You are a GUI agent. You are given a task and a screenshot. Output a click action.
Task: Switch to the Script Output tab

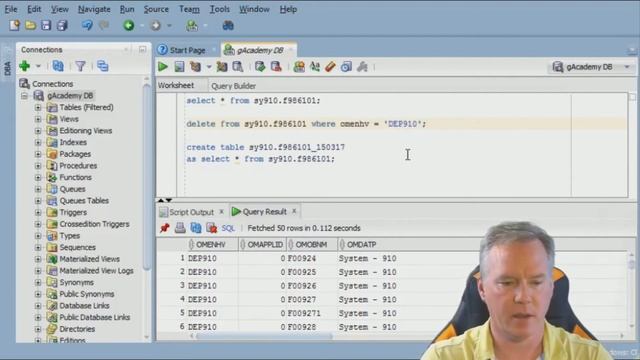[191, 212]
